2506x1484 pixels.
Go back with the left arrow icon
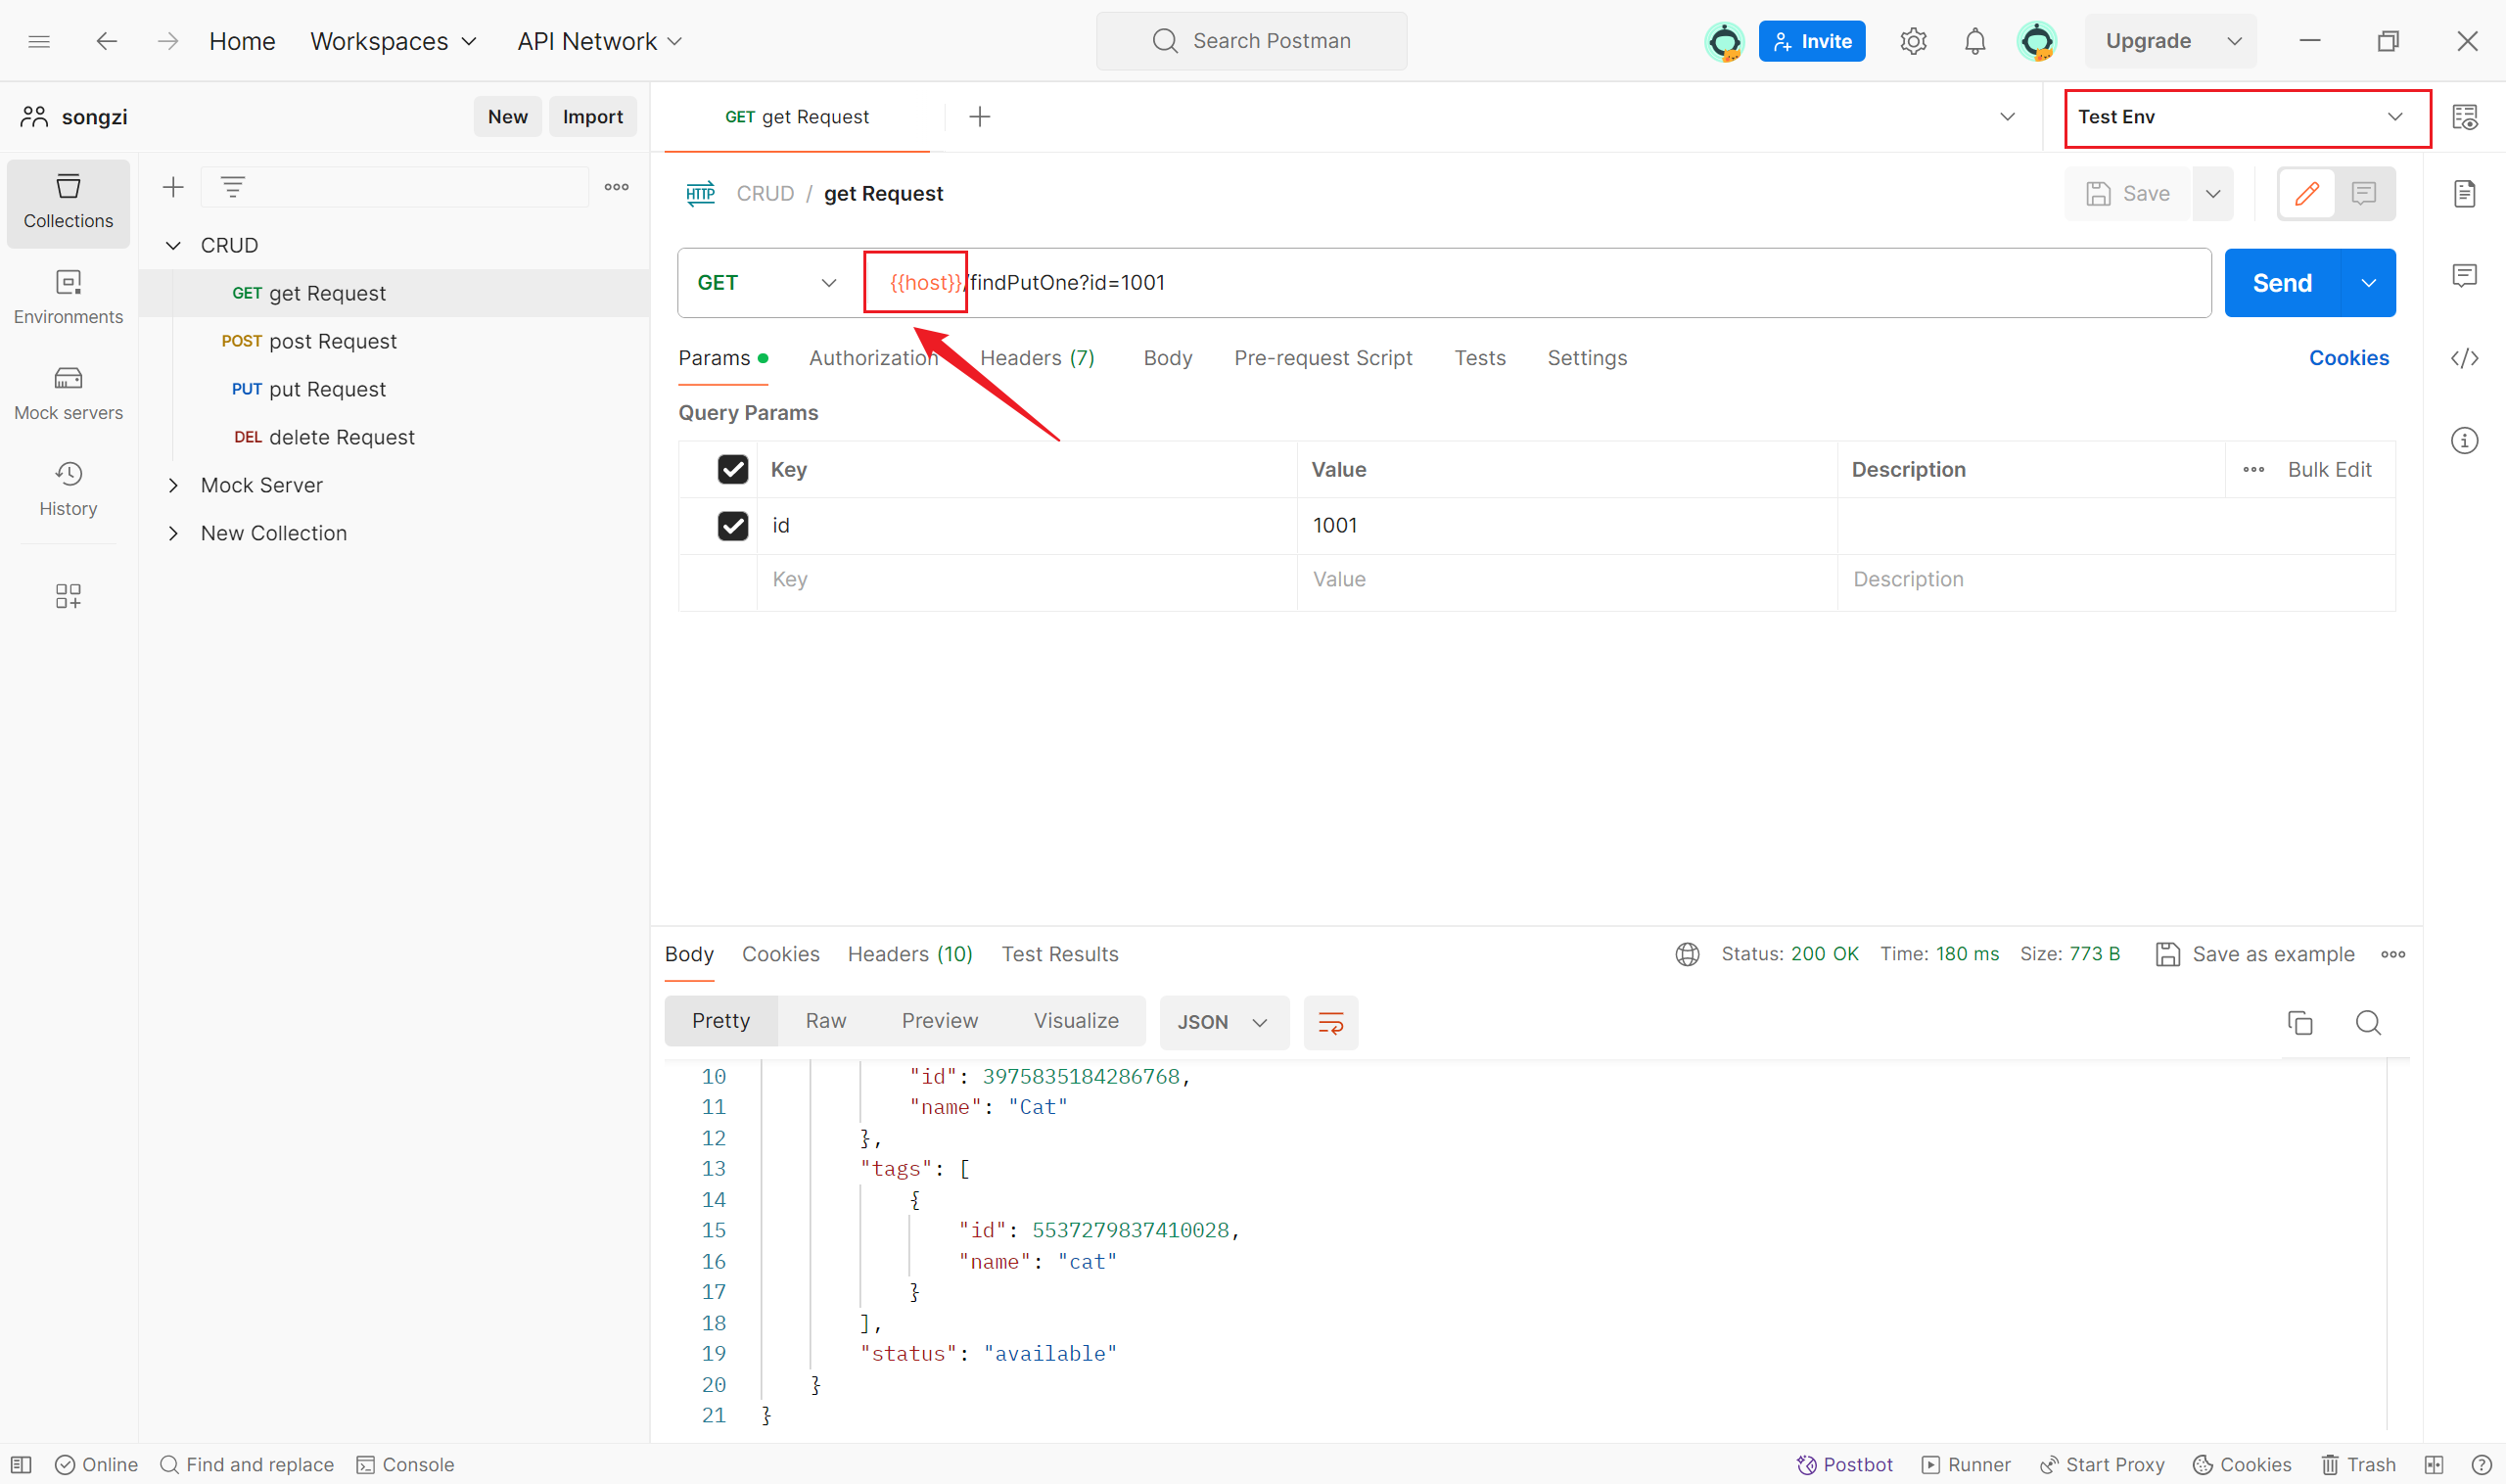pos(106,41)
